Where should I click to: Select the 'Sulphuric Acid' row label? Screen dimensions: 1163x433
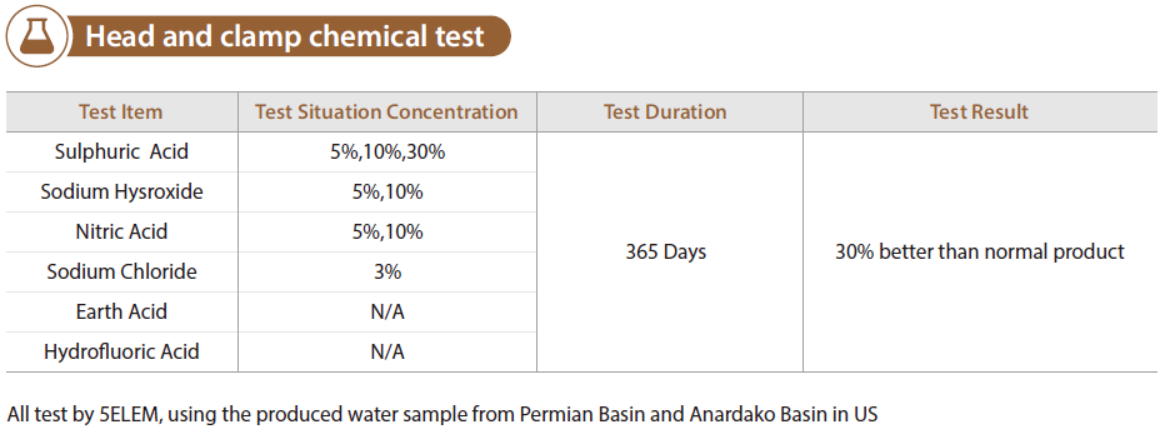[122, 152]
